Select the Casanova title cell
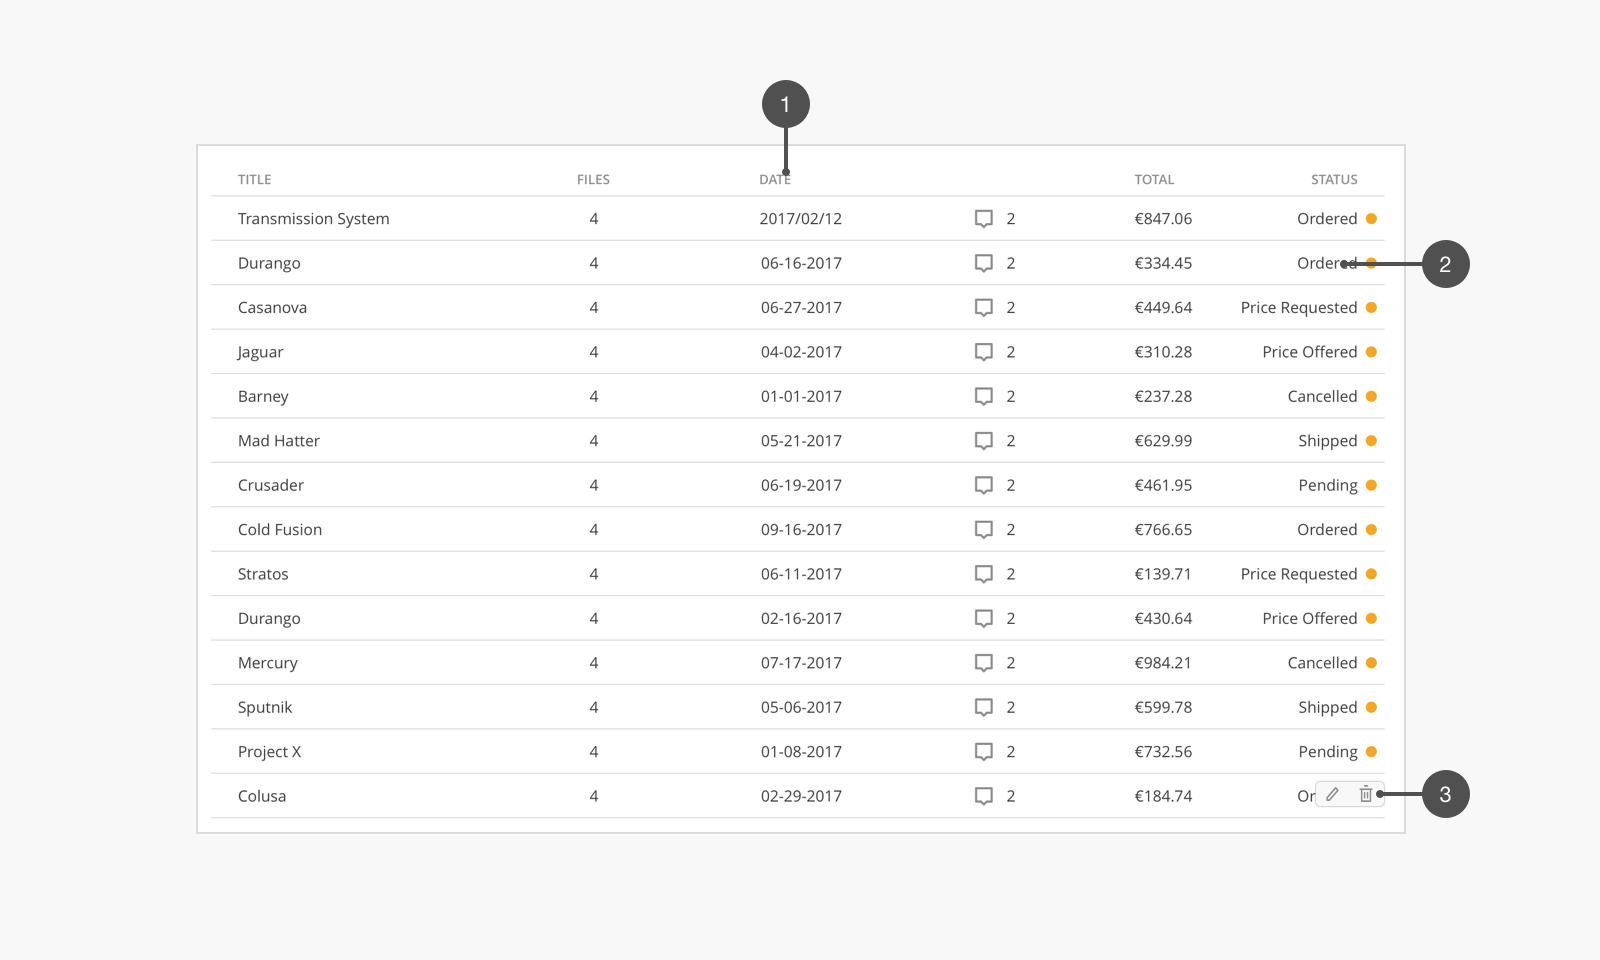The height and width of the screenshot is (960, 1600). pyautogui.click(x=272, y=308)
